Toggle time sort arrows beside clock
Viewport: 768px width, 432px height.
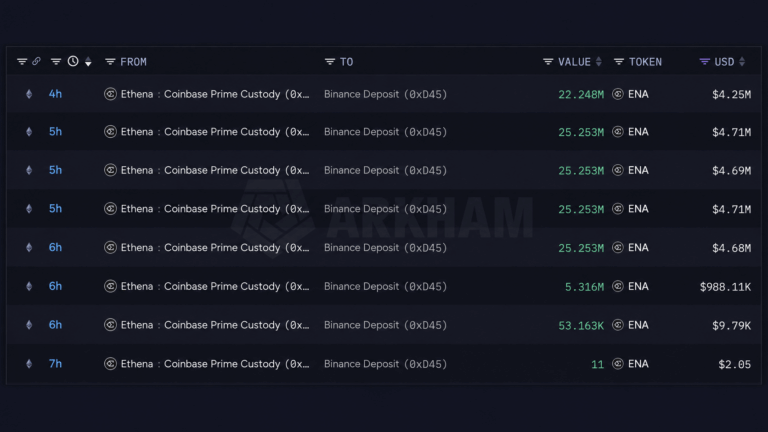[x=88, y=62]
